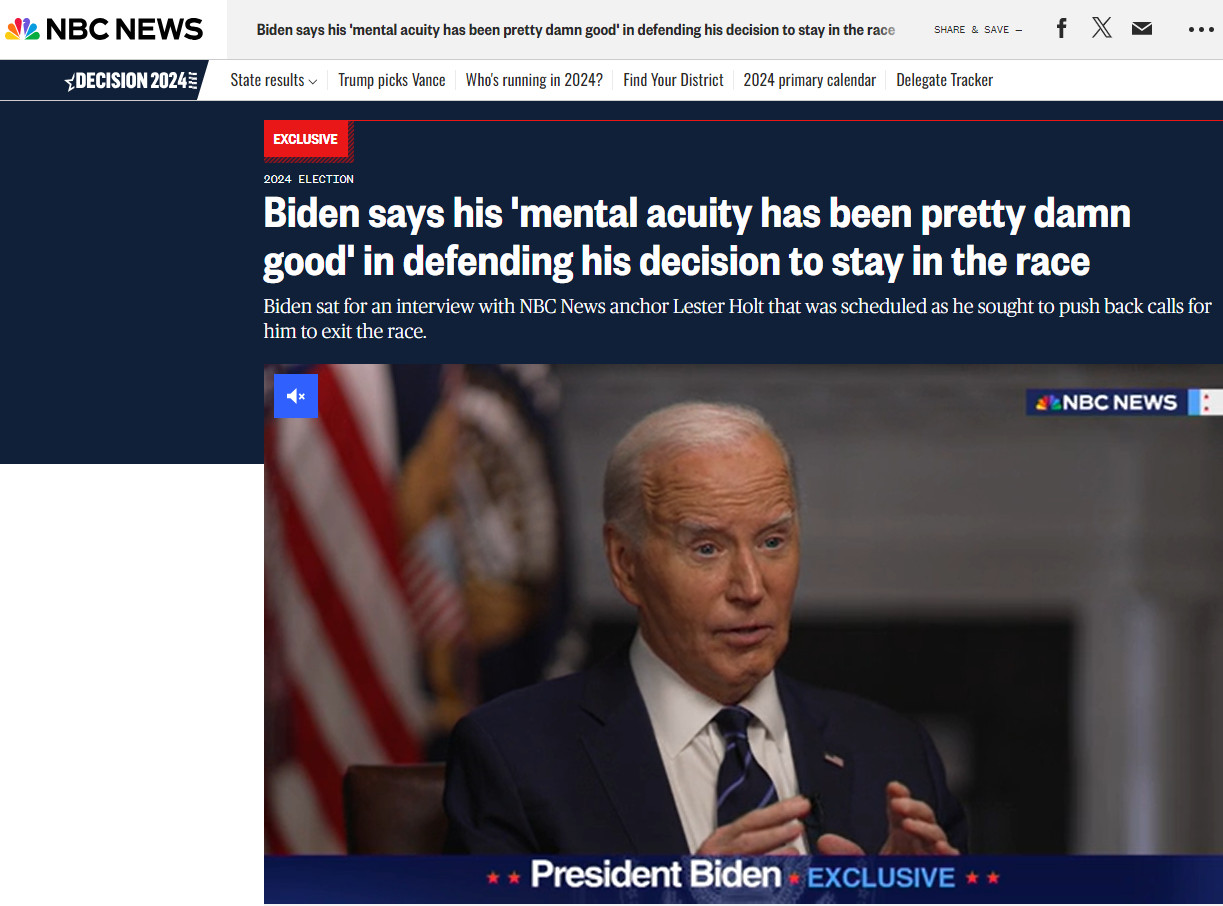Email the article via envelope icon

click(x=1142, y=29)
